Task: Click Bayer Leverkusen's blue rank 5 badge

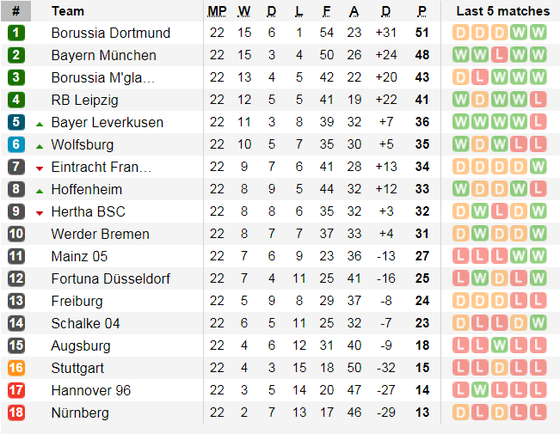Action: (16, 122)
